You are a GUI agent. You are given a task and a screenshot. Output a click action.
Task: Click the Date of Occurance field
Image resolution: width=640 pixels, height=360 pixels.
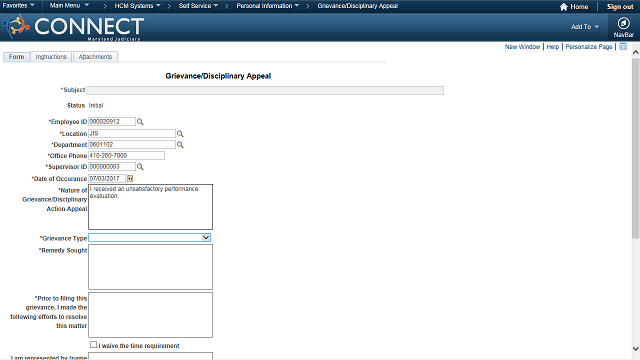[x=107, y=178]
